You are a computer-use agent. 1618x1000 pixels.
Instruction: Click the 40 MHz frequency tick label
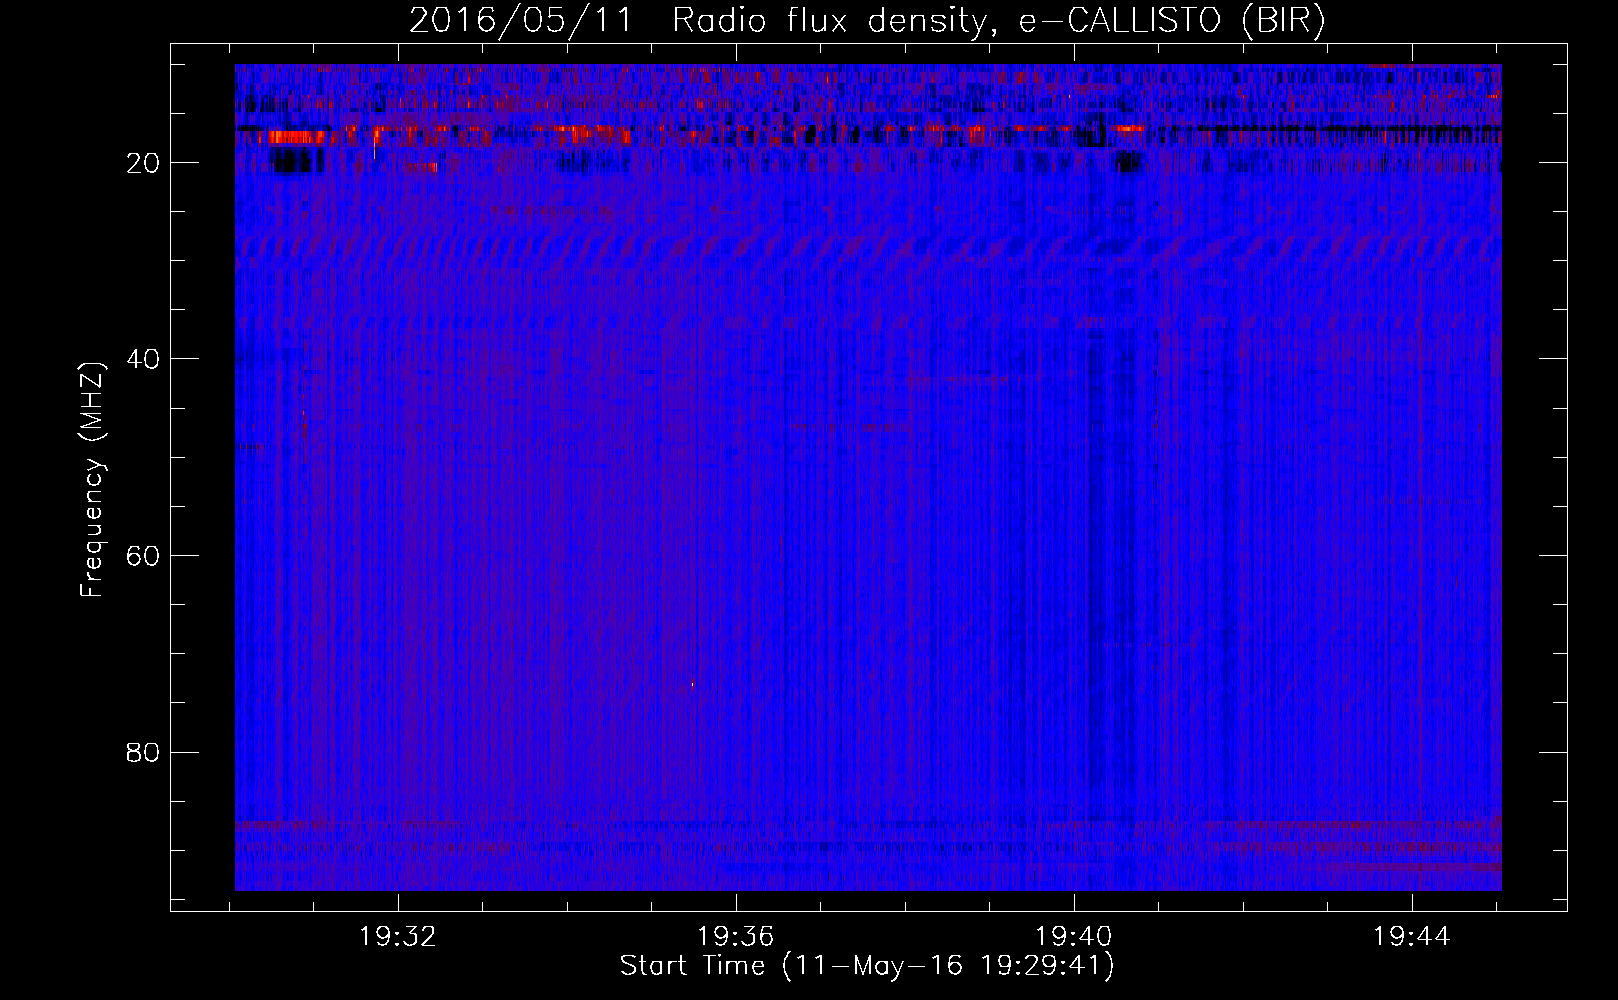[143, 359]
